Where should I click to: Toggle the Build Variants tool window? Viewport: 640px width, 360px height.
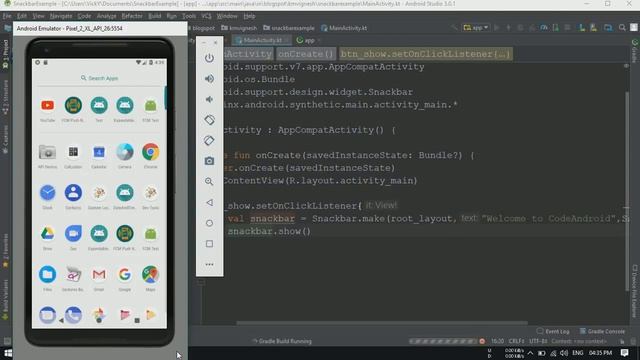pos(5,299)
